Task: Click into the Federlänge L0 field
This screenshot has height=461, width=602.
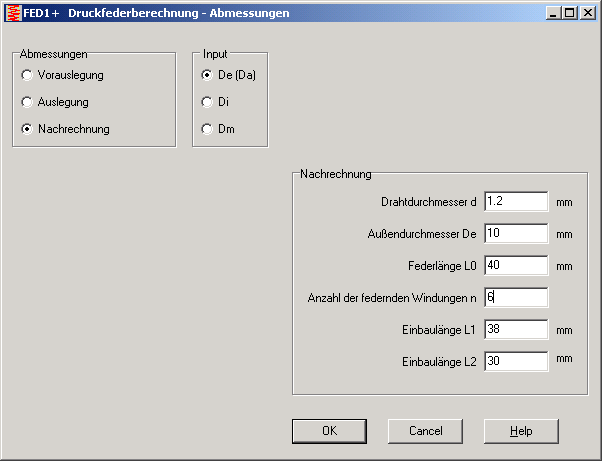Action: (x=516, y=266)
